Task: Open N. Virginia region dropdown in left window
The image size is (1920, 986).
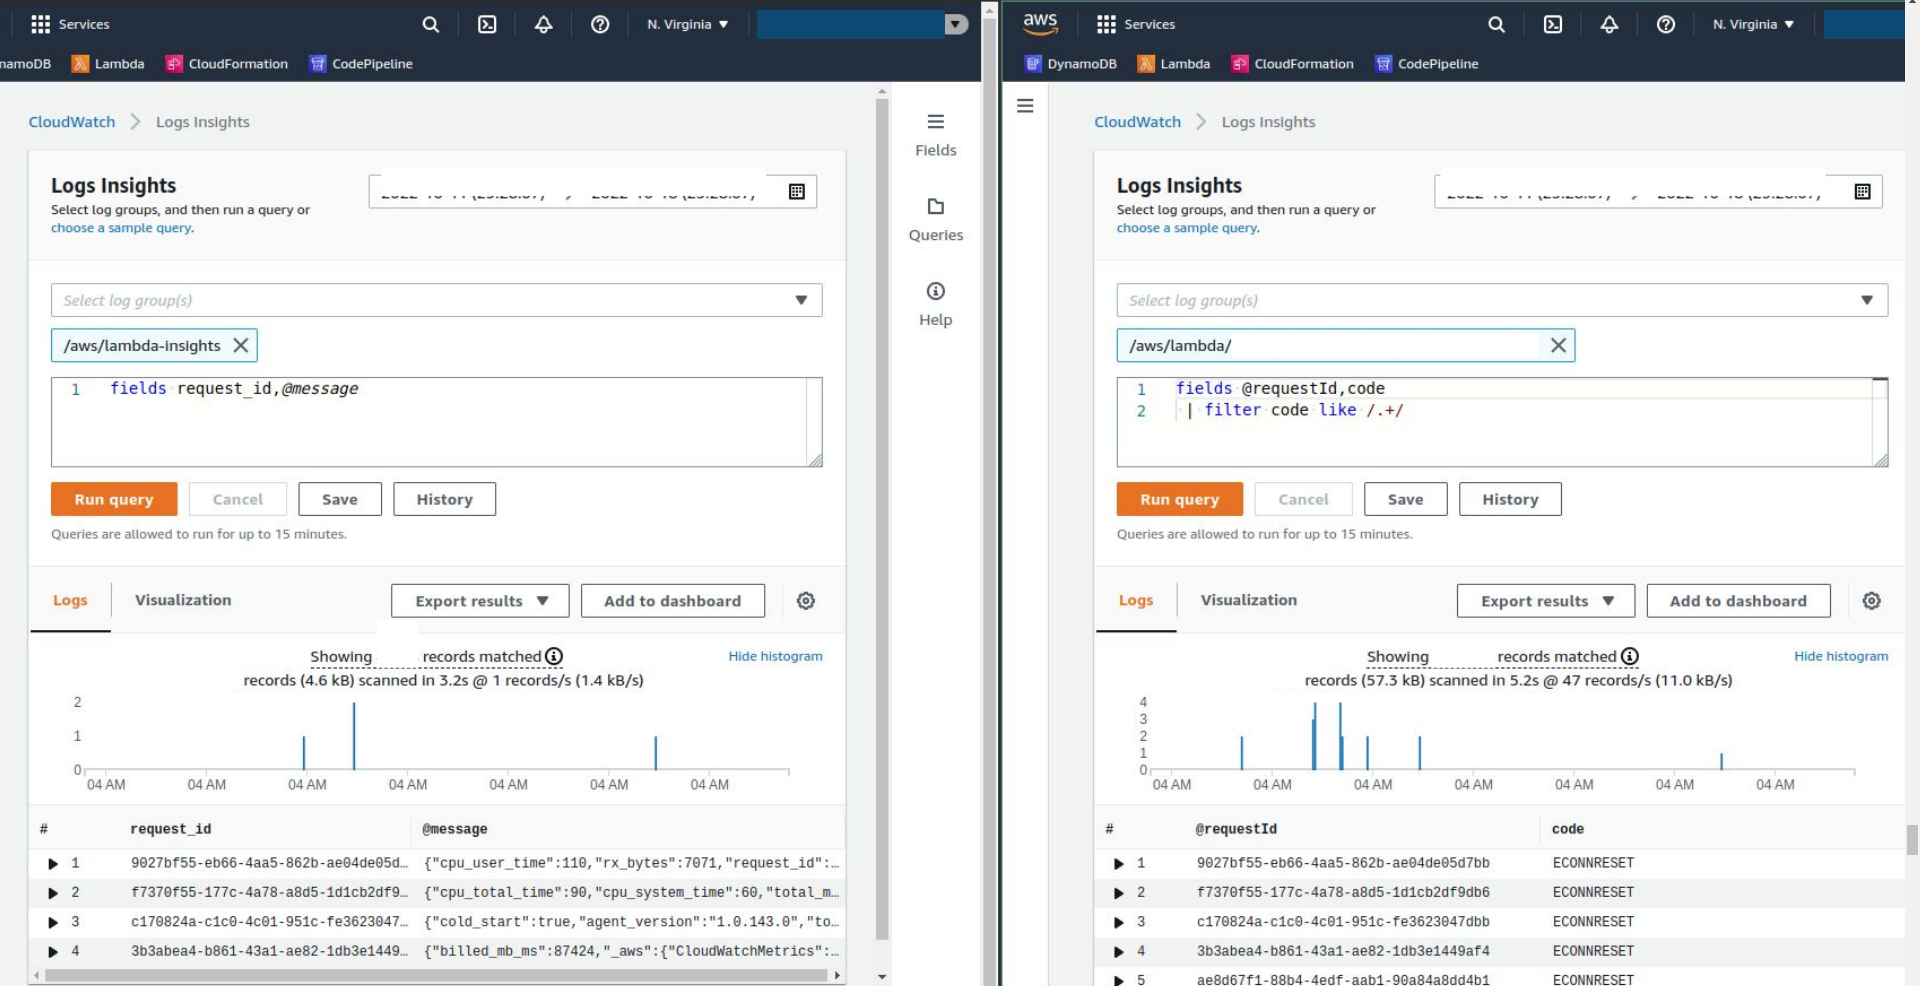Action: click(x=687, y=24)
